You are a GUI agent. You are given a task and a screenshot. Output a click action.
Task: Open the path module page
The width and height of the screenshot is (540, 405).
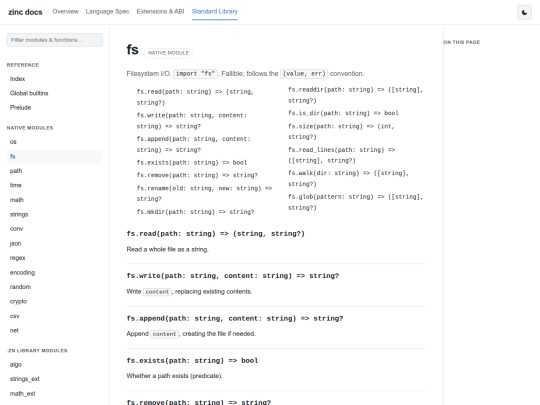click(54, 171)
